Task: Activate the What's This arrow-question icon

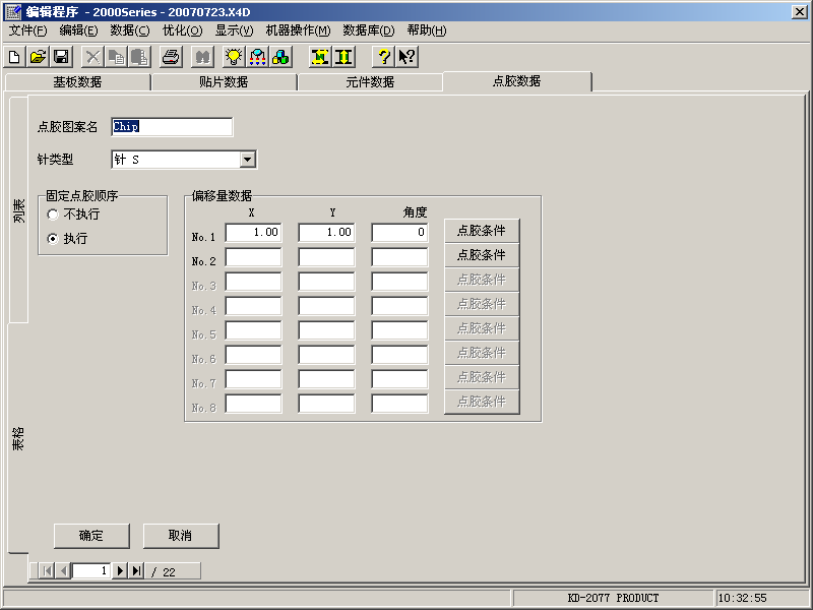Action: 406,57
